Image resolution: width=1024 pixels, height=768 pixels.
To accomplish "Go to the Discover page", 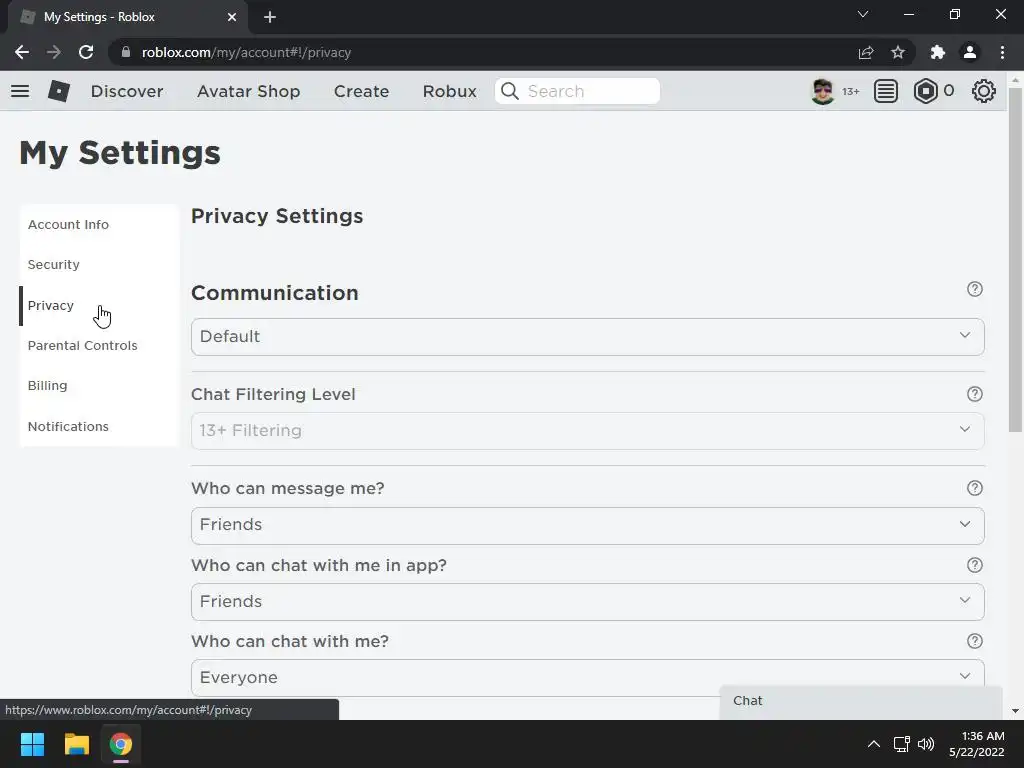I will tap(127, 91).
